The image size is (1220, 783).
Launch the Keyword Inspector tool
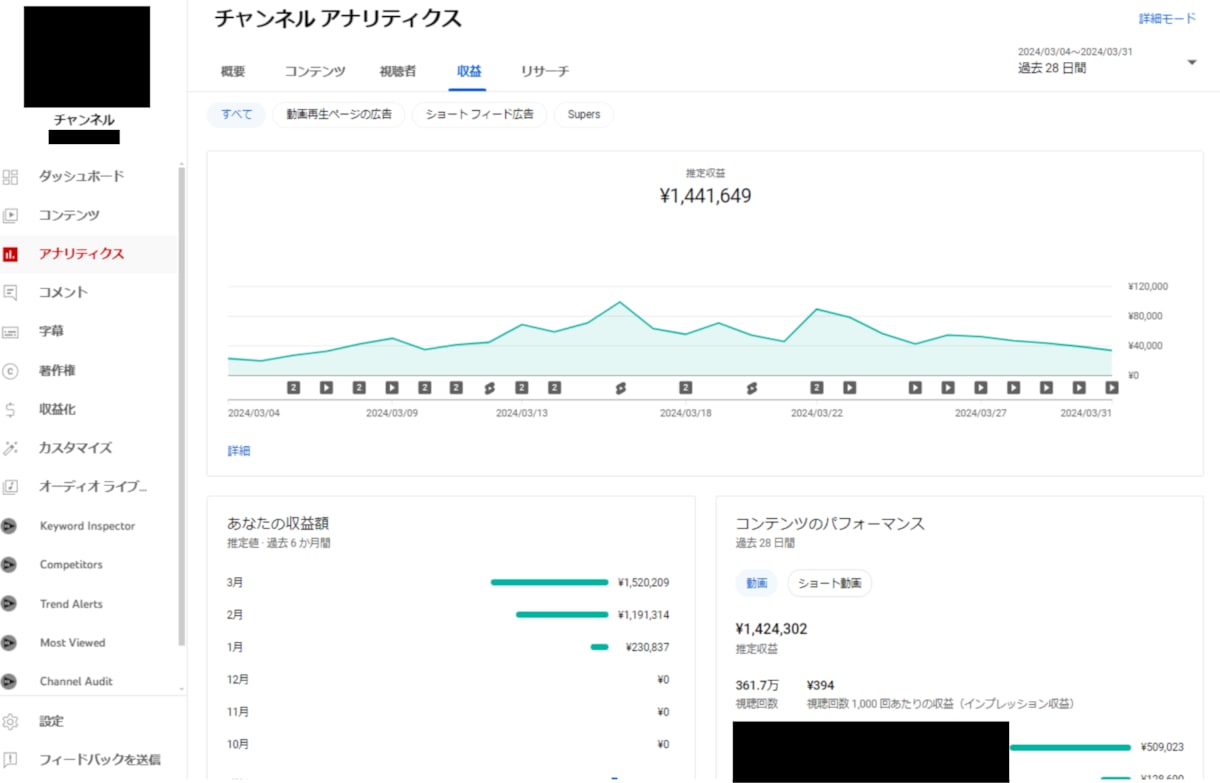point(87,526)
